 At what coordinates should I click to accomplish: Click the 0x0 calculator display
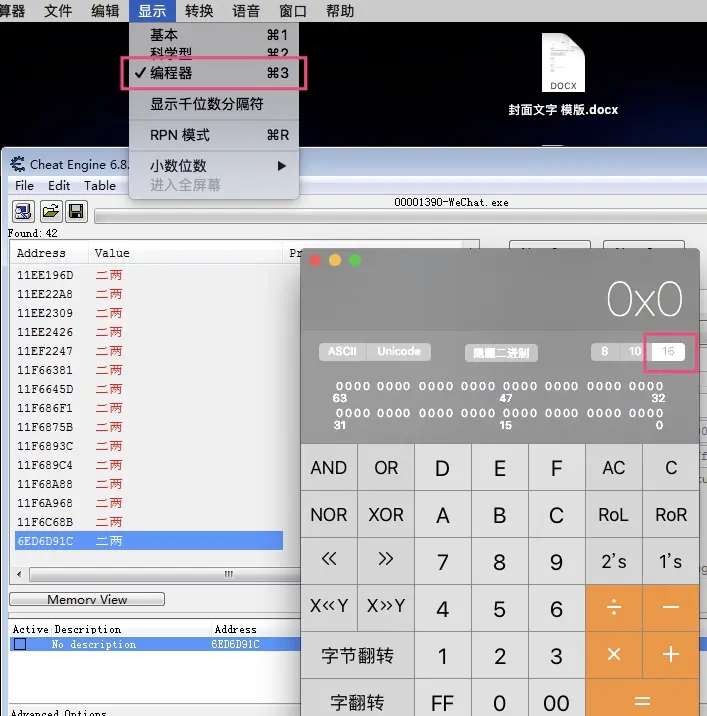644,300
